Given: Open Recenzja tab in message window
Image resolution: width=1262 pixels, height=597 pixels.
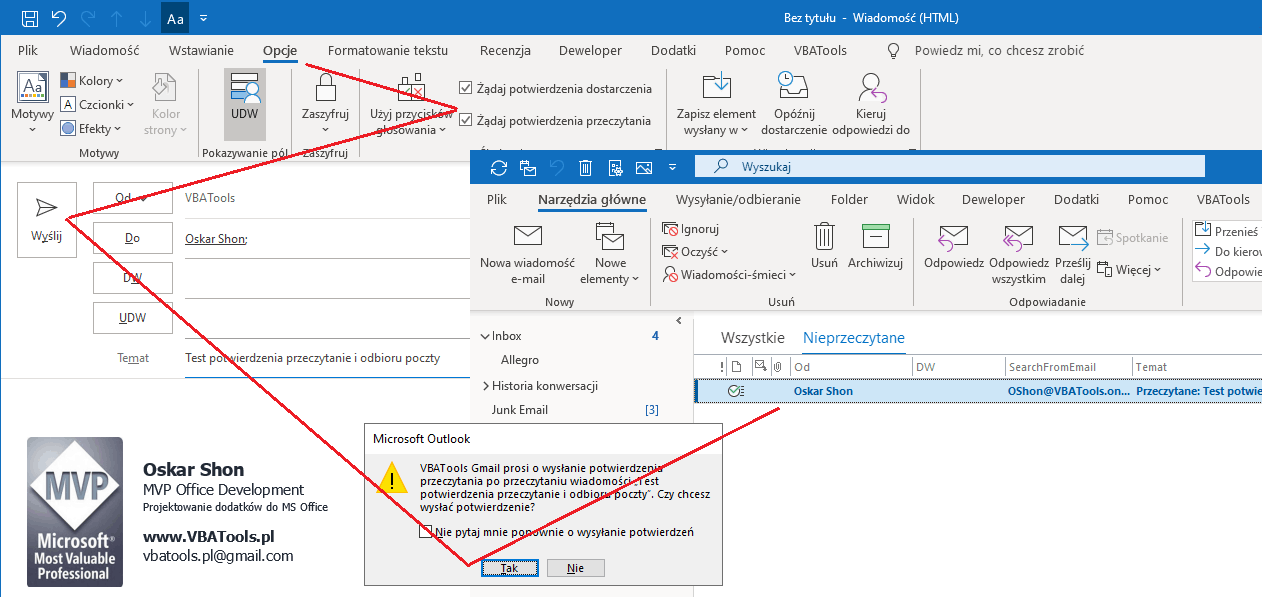Looking at the screenshot, I should pyautogui.click(x=505, y=50).
